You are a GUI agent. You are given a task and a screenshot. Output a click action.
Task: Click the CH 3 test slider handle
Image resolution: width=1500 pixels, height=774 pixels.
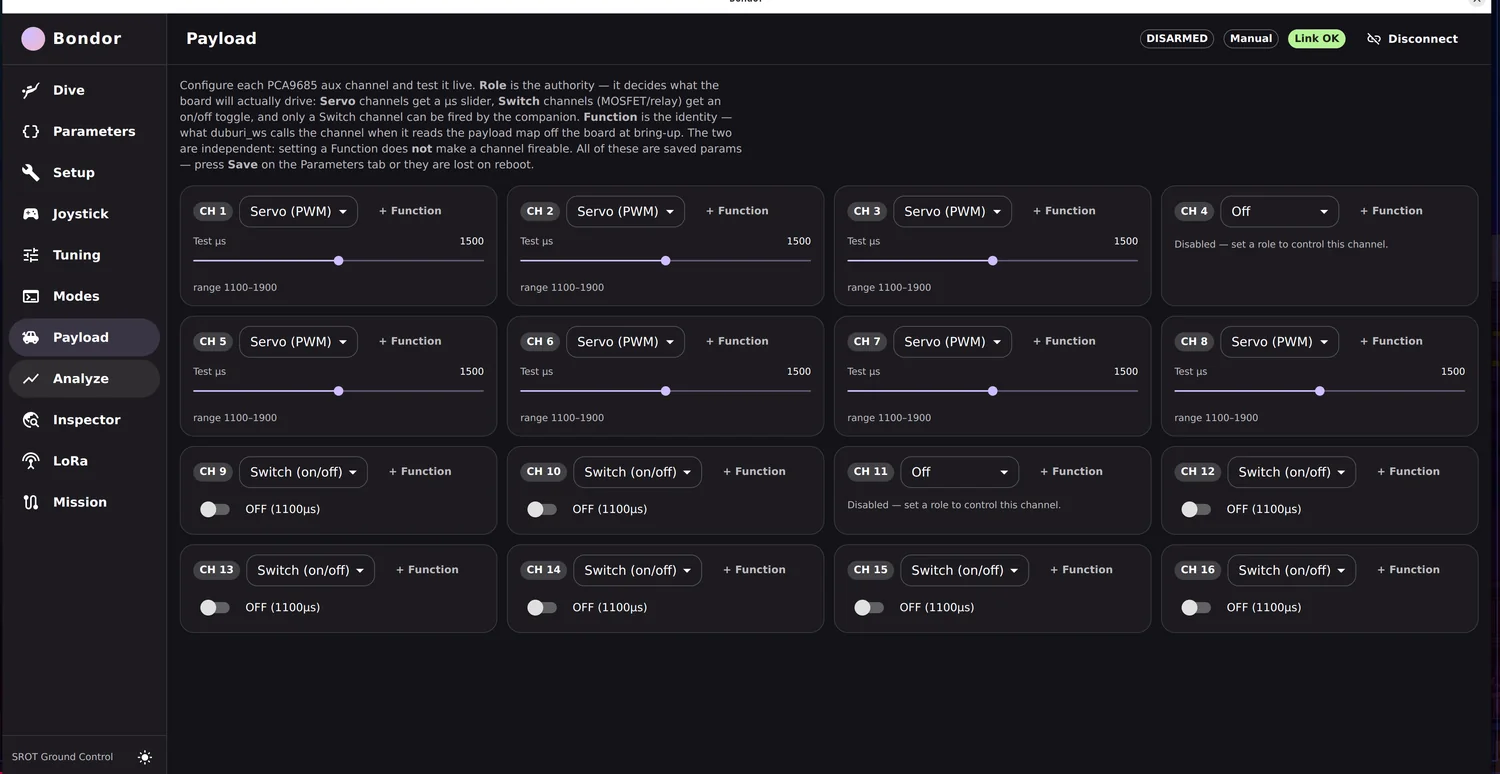point(993,261)
